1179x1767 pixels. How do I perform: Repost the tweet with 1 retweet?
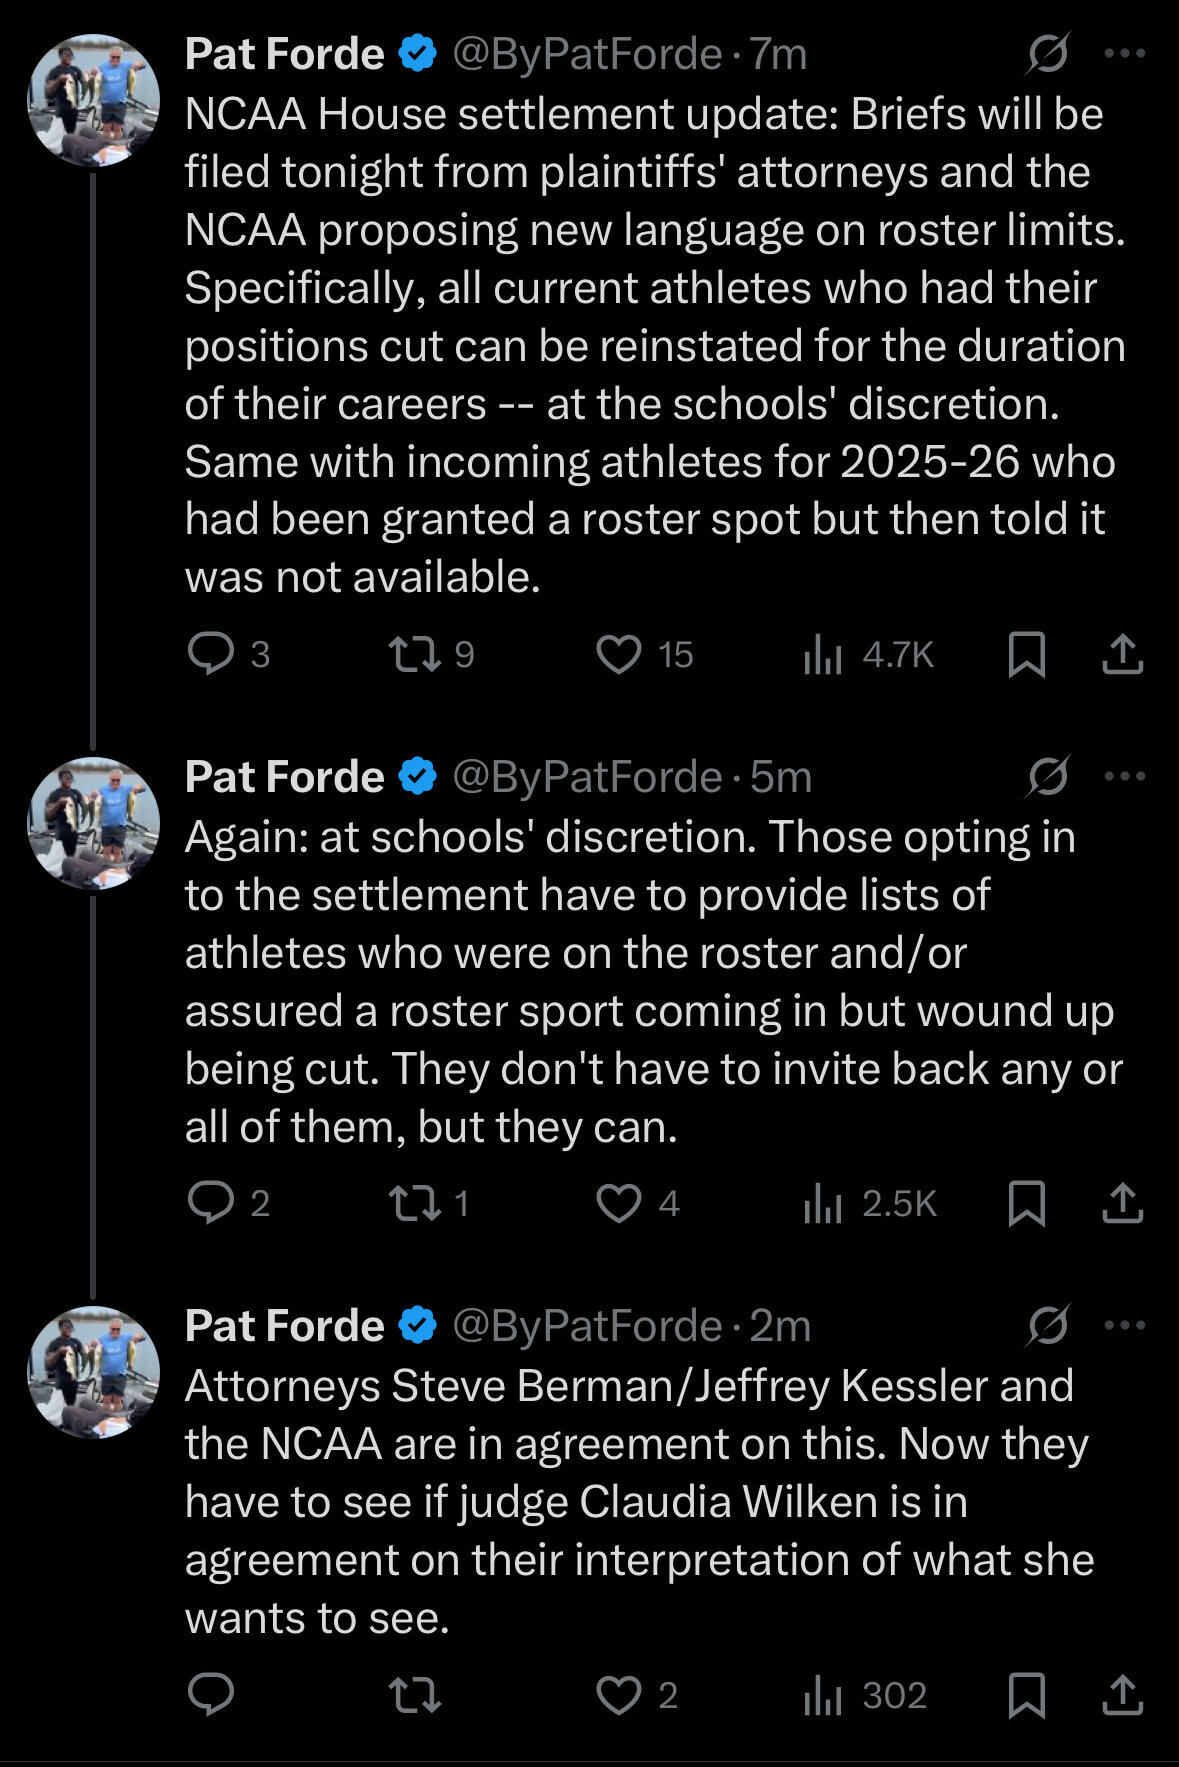(429, 1203)
